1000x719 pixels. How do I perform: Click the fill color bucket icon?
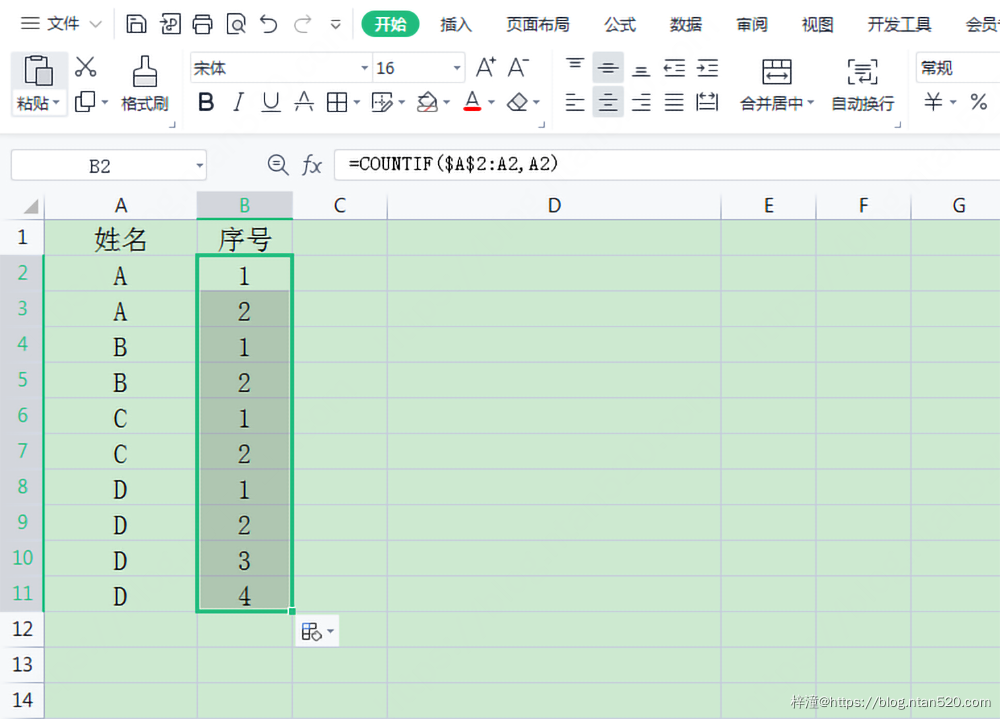coord(427,101)
